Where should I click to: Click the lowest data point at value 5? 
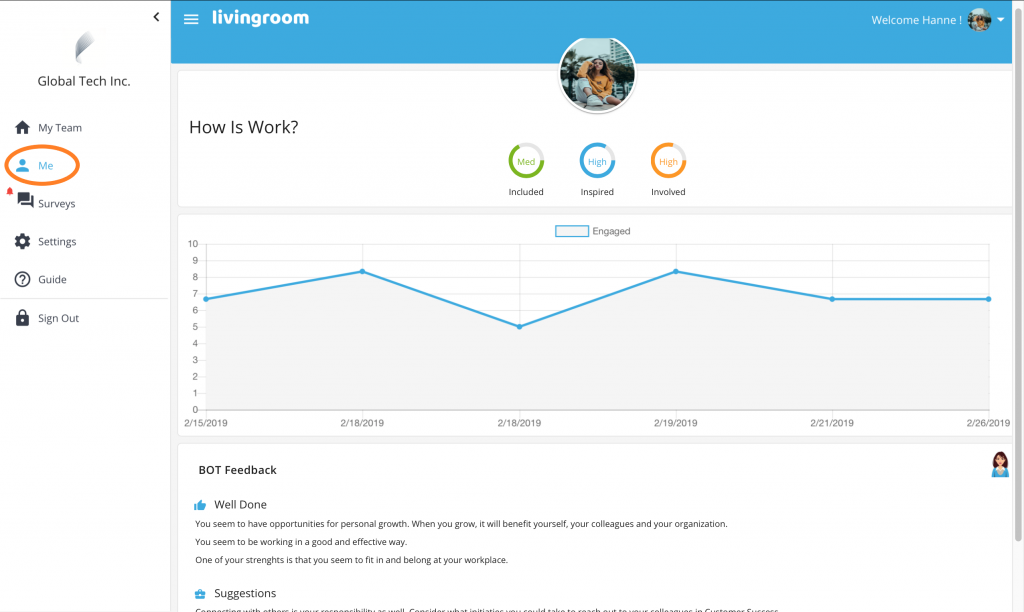(x=520, y=327)
